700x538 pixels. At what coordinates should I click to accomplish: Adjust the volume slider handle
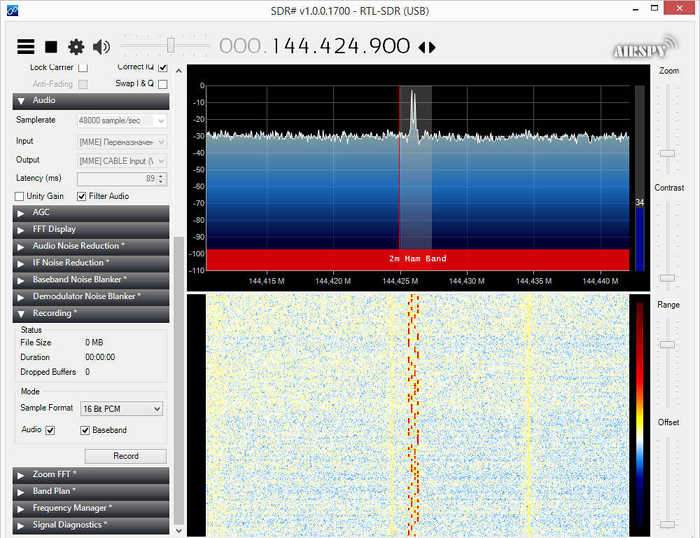coord(171,46)
